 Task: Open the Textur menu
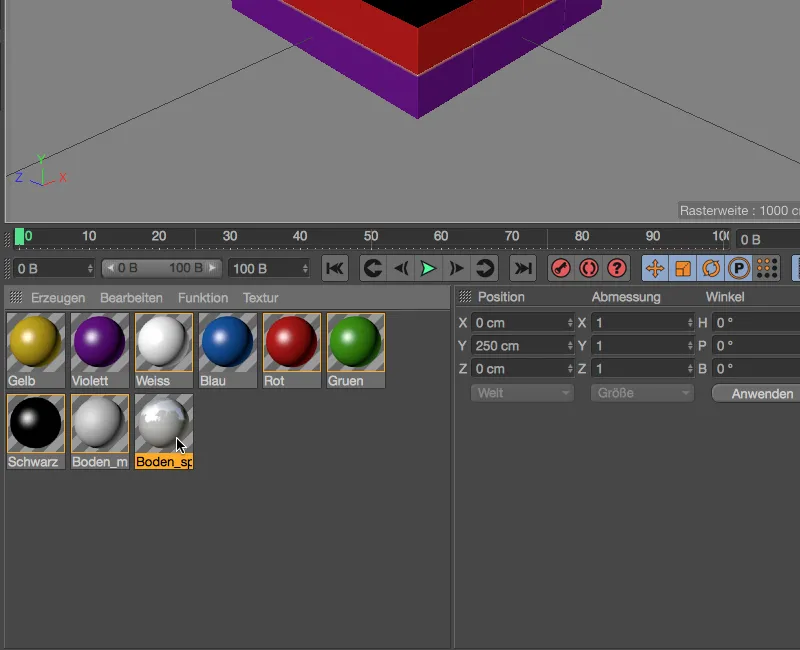(x=260, y=298)
